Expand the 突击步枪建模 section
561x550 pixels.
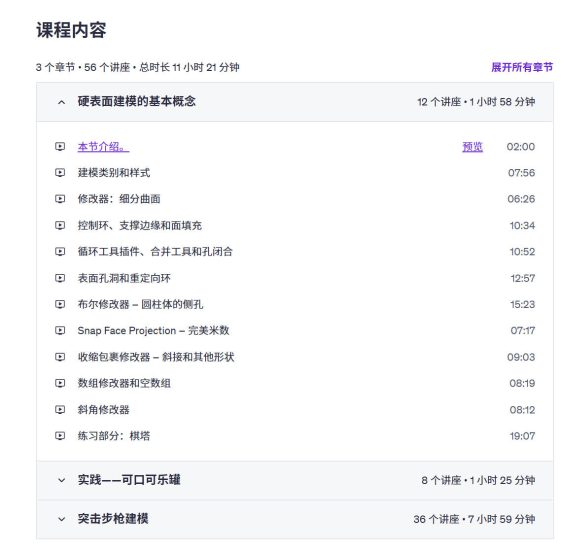point(294,519)
